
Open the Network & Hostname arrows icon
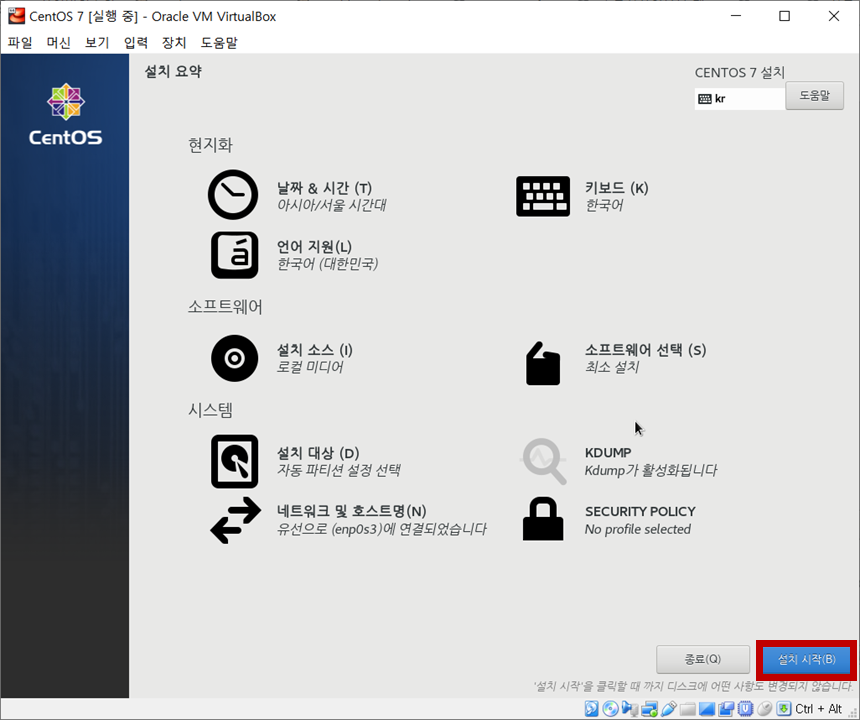(235, 520)
